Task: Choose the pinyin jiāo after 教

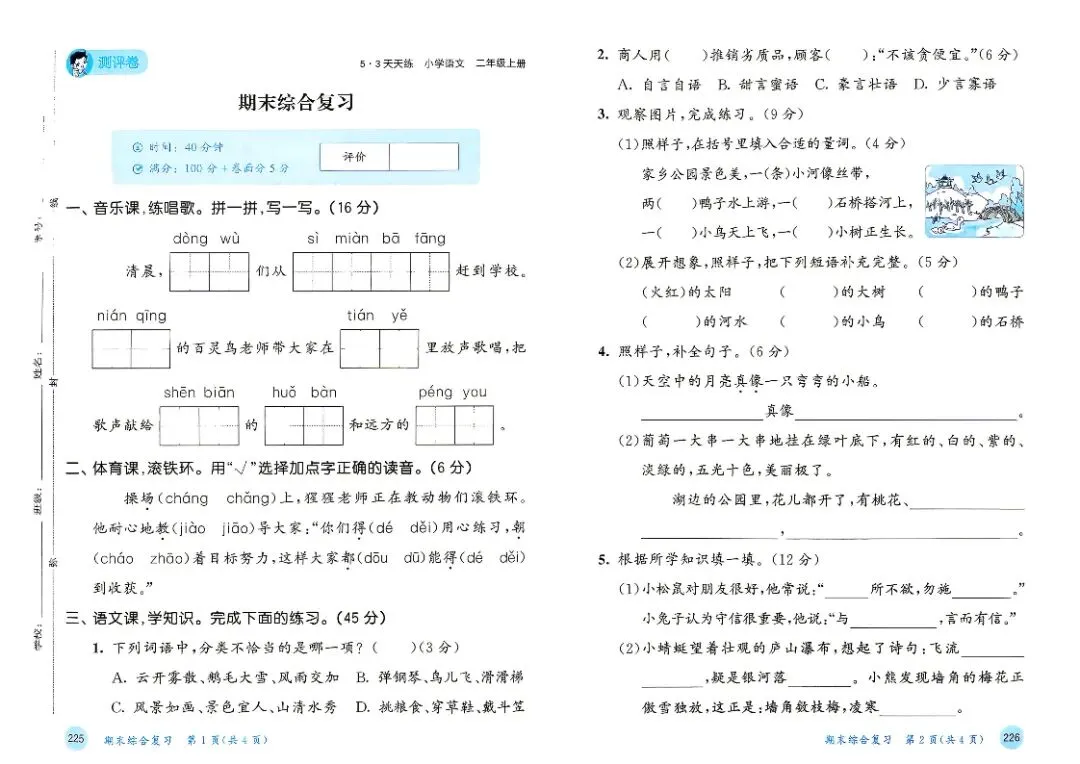Action: [235, 529]
